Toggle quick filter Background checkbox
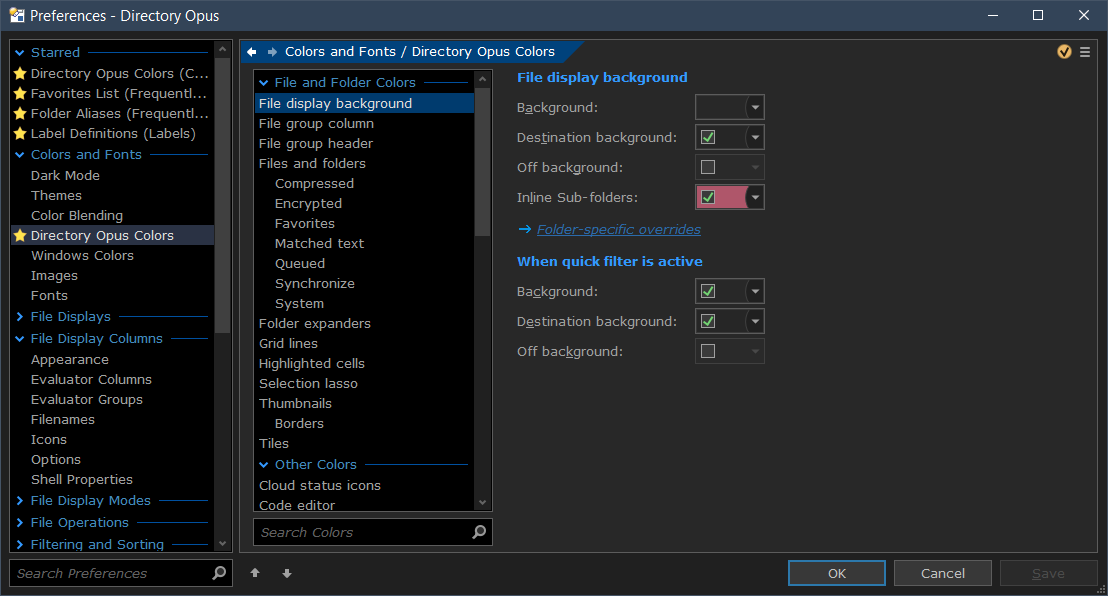Image resolution: width=1108 pixels, height=596 pixels. coord(708,291)
